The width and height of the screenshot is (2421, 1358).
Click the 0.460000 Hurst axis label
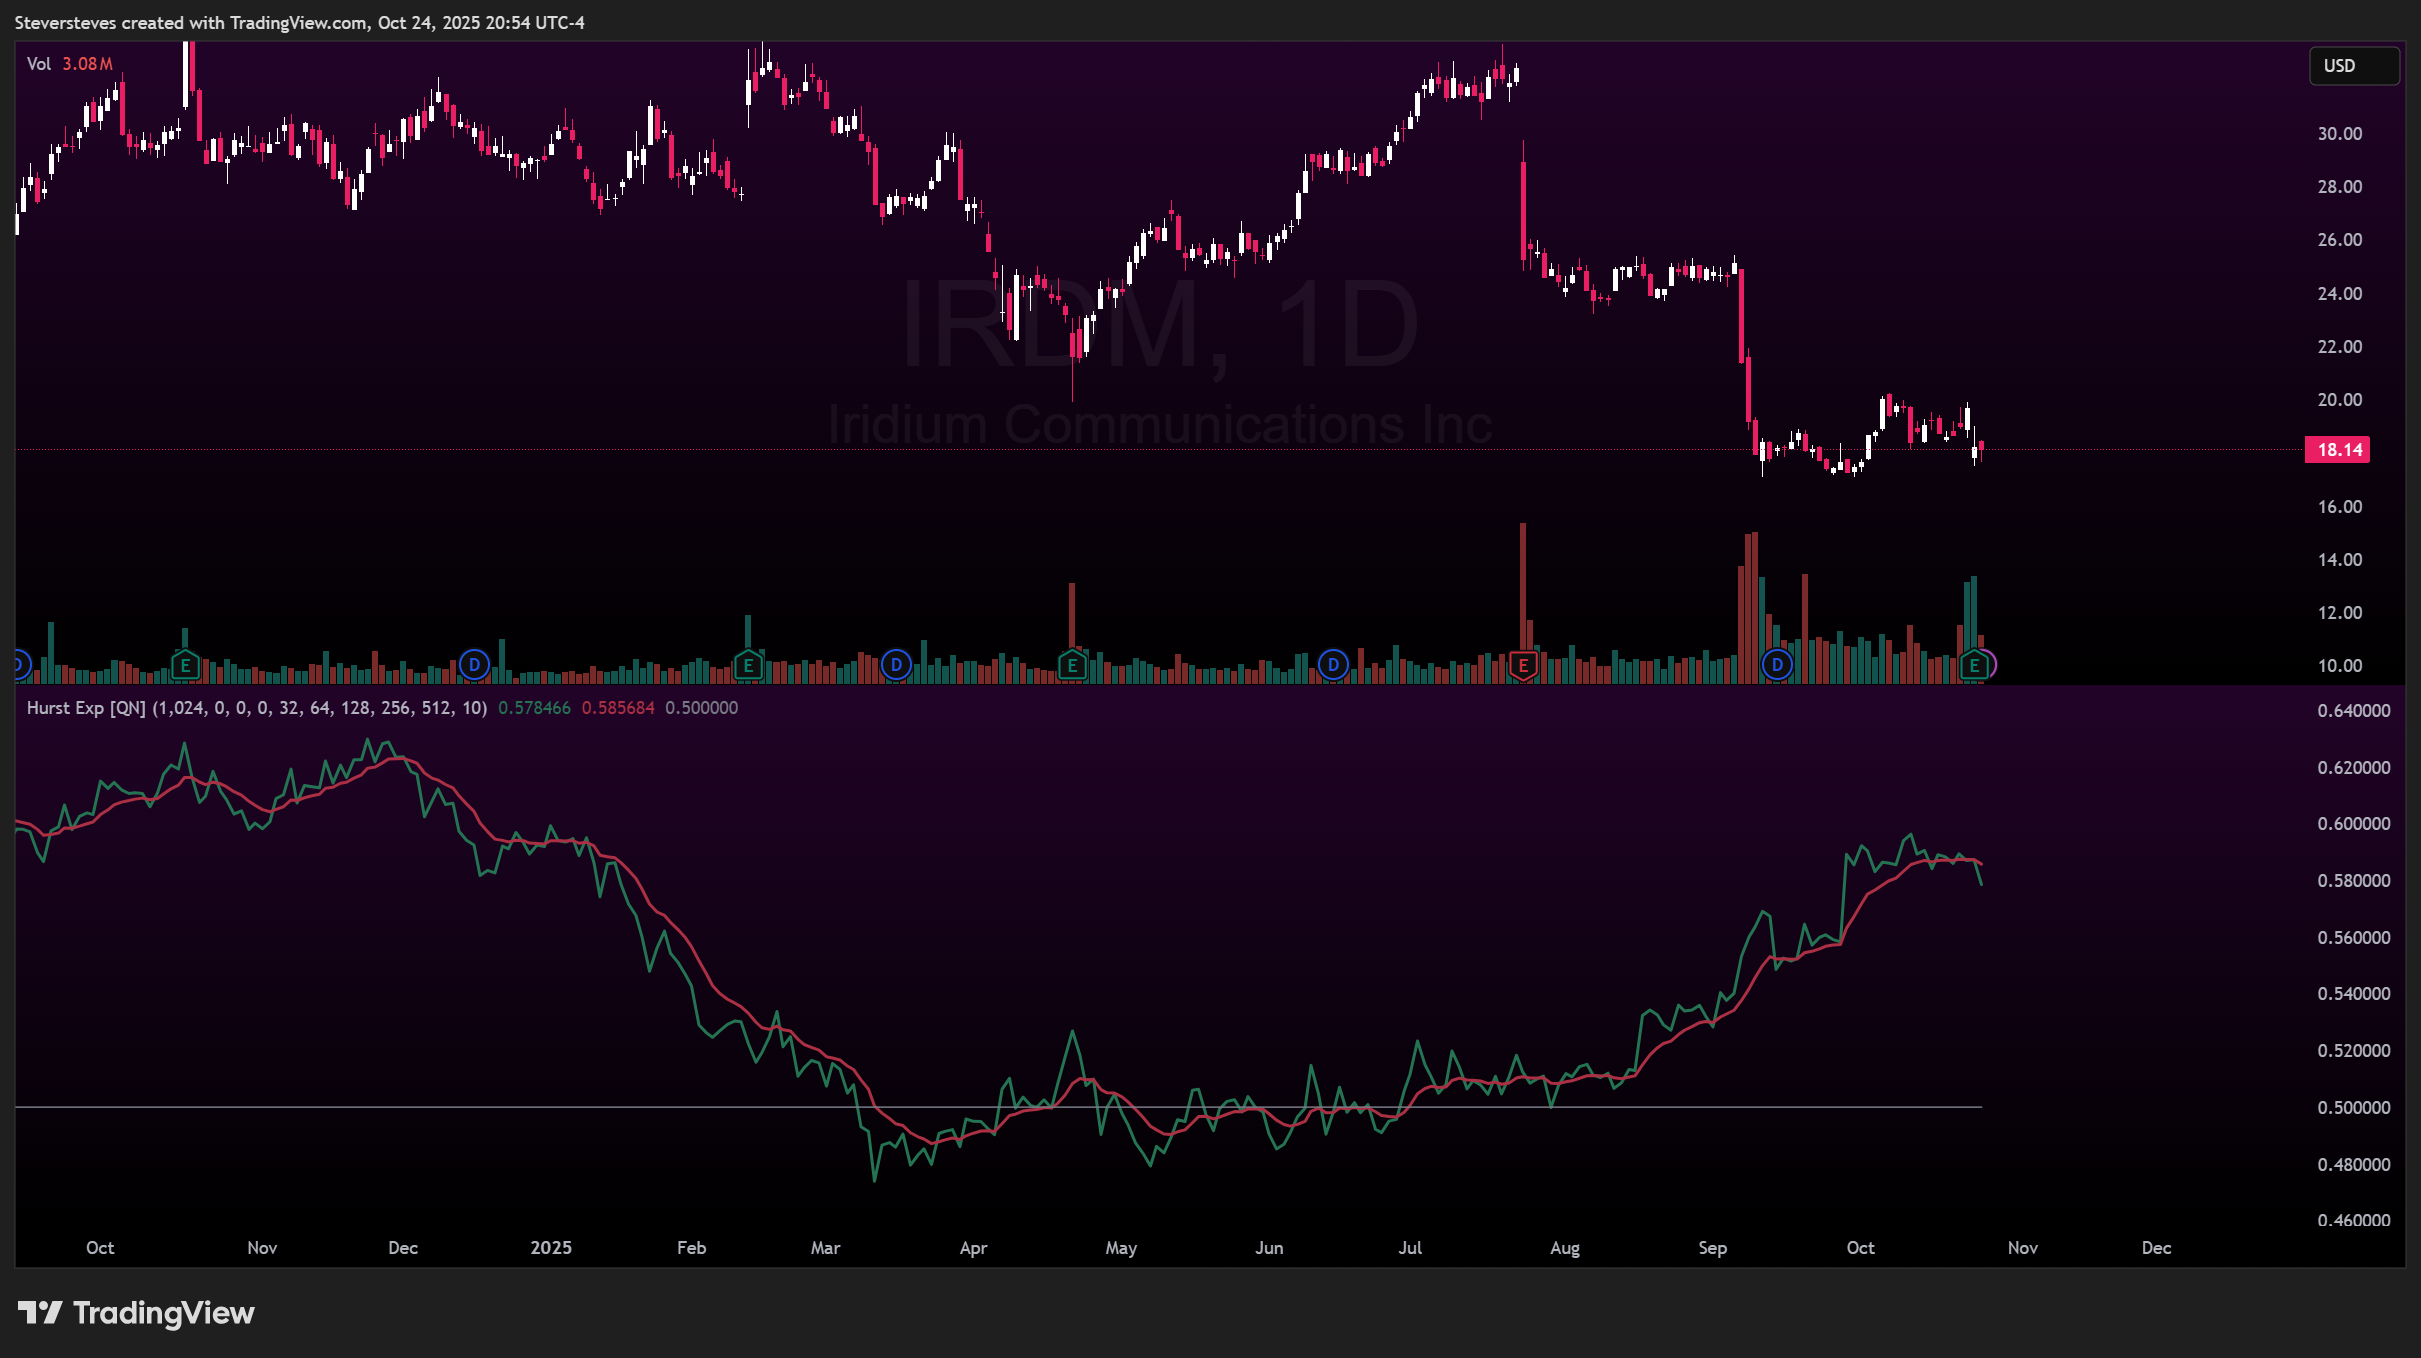click(2354, 1221)
